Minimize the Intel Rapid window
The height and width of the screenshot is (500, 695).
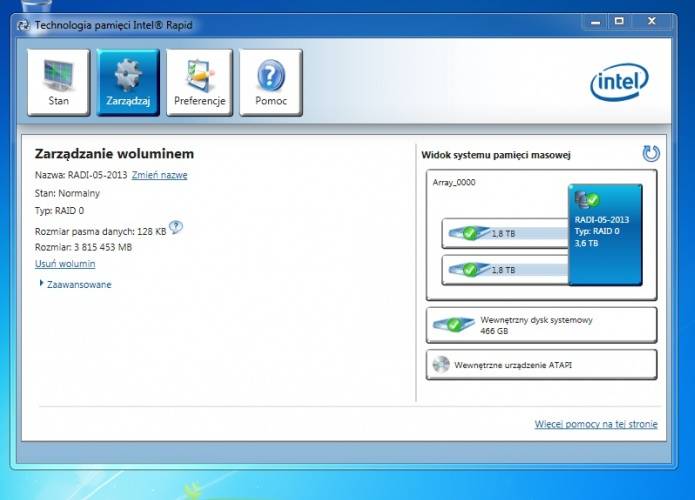595,22
